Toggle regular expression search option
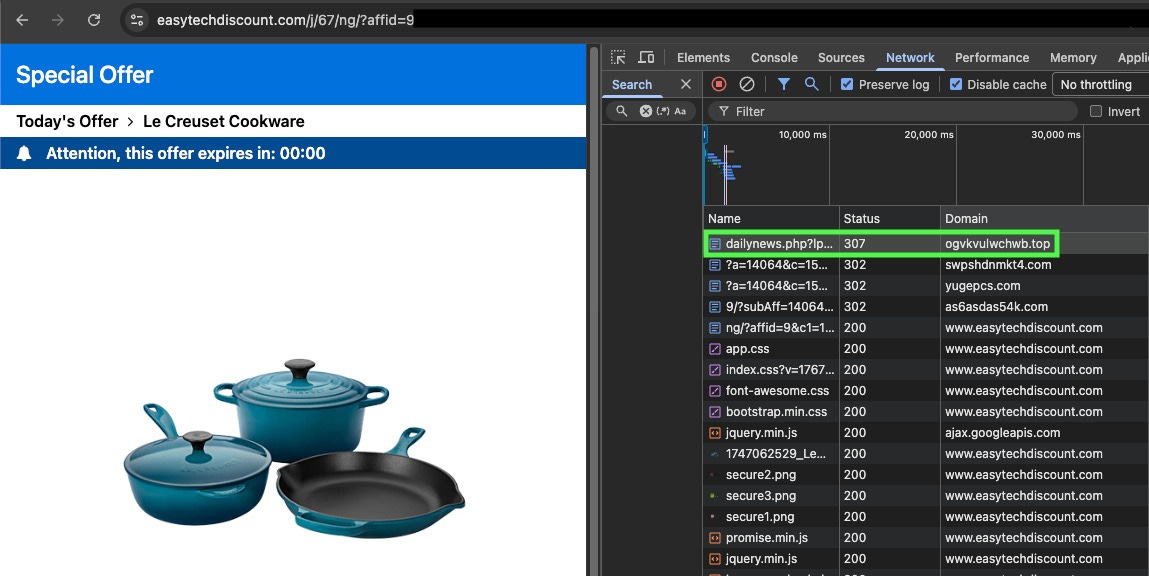Image resolution: width=1149 pixels, height=576 pixels. click(663, 111)
